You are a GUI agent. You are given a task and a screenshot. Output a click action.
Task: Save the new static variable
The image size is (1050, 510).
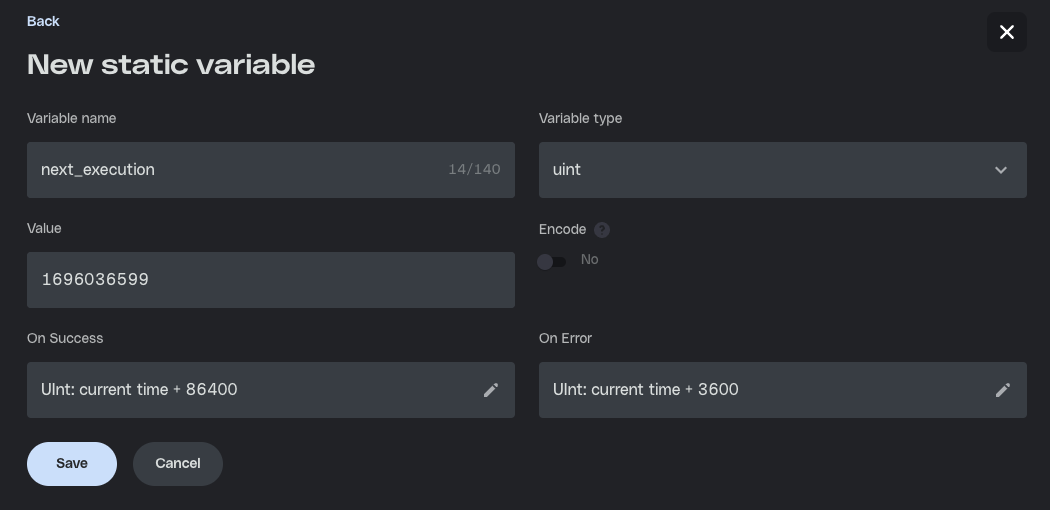click(x=72, y=464)
